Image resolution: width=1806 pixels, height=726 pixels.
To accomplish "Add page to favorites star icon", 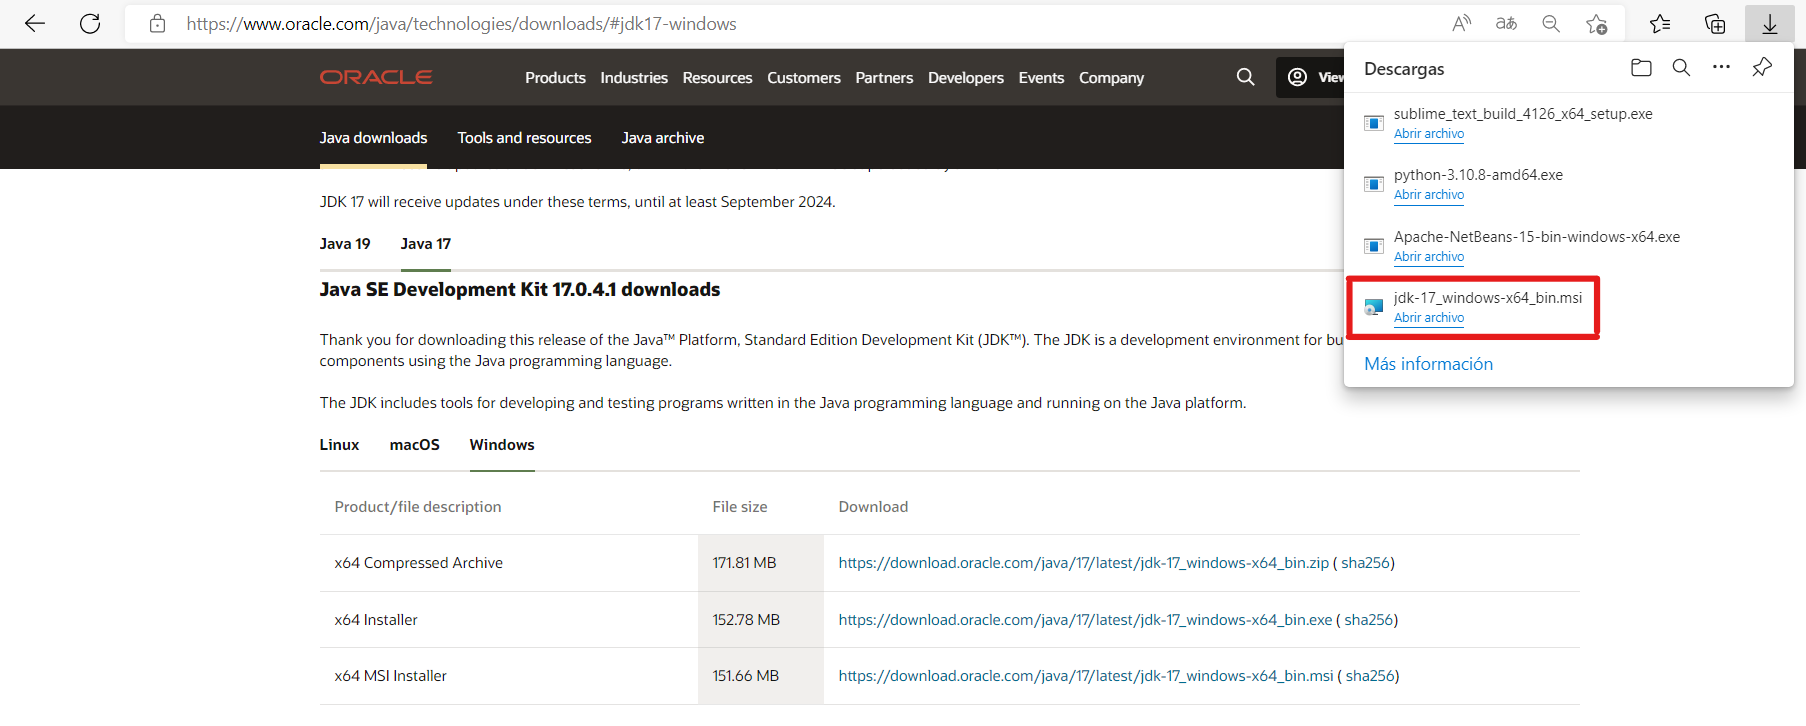I will pos(1596,23).
